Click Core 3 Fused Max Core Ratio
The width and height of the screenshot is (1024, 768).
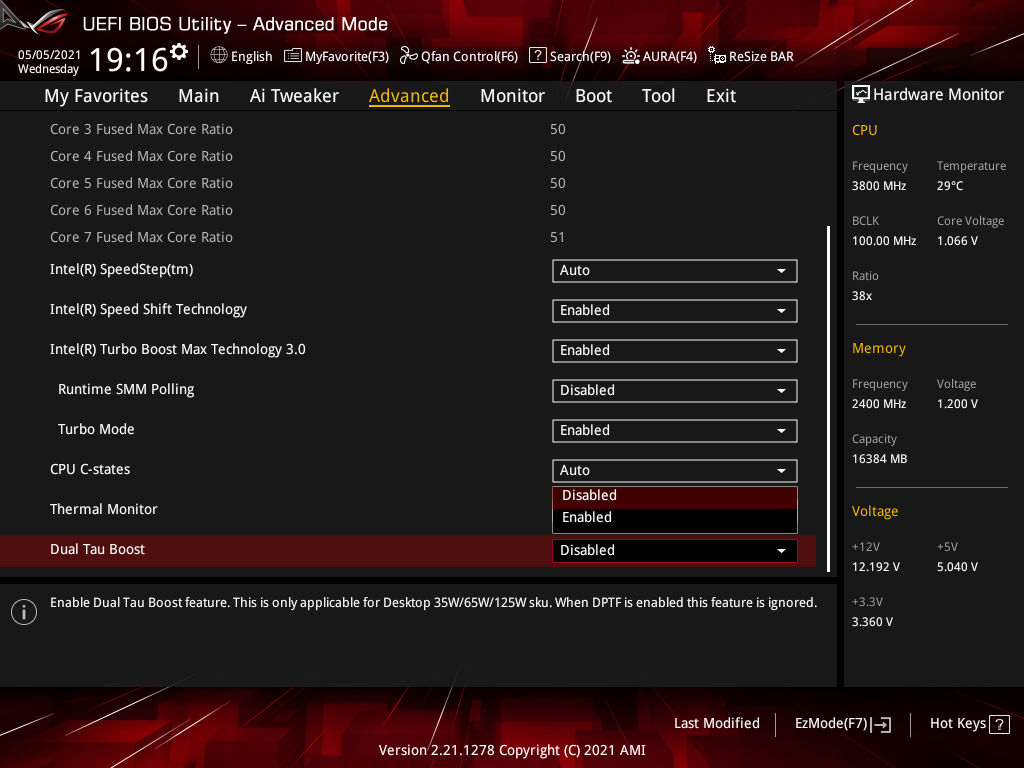pos(141,129)
